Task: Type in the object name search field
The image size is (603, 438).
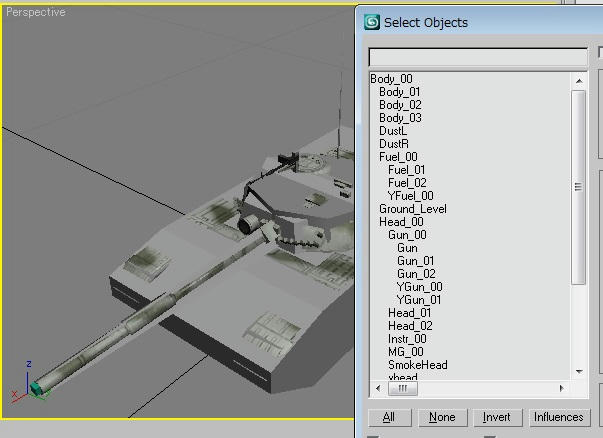Action: [x=477, y=57]
